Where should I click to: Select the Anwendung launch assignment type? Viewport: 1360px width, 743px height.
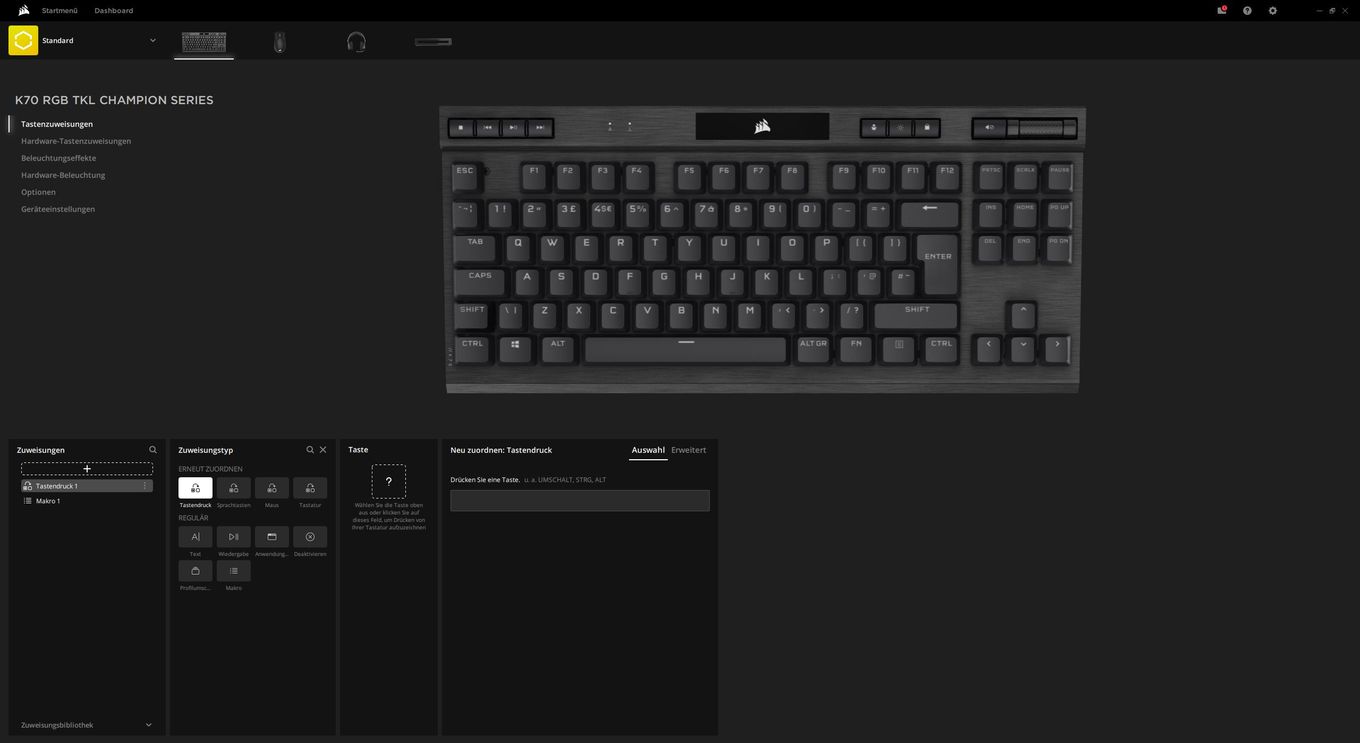click(272, 537)
